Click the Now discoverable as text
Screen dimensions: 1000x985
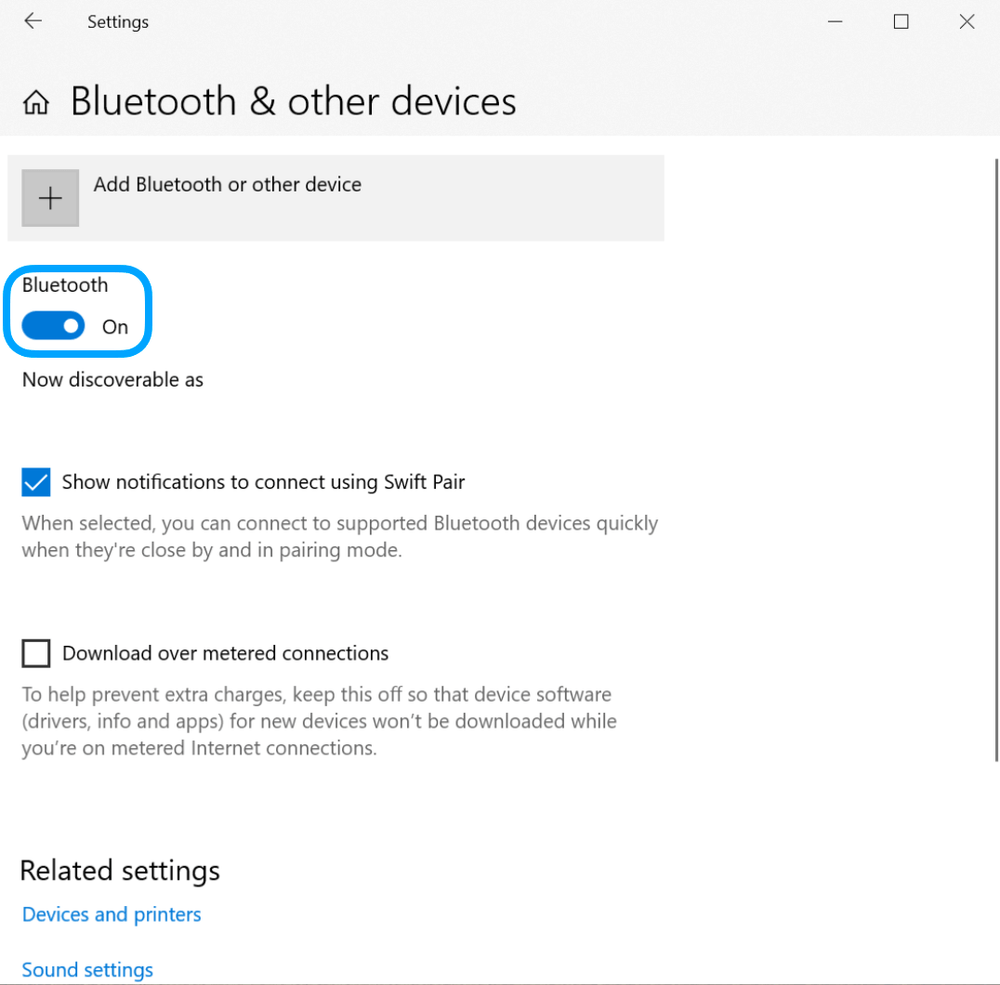click(112, 380)
